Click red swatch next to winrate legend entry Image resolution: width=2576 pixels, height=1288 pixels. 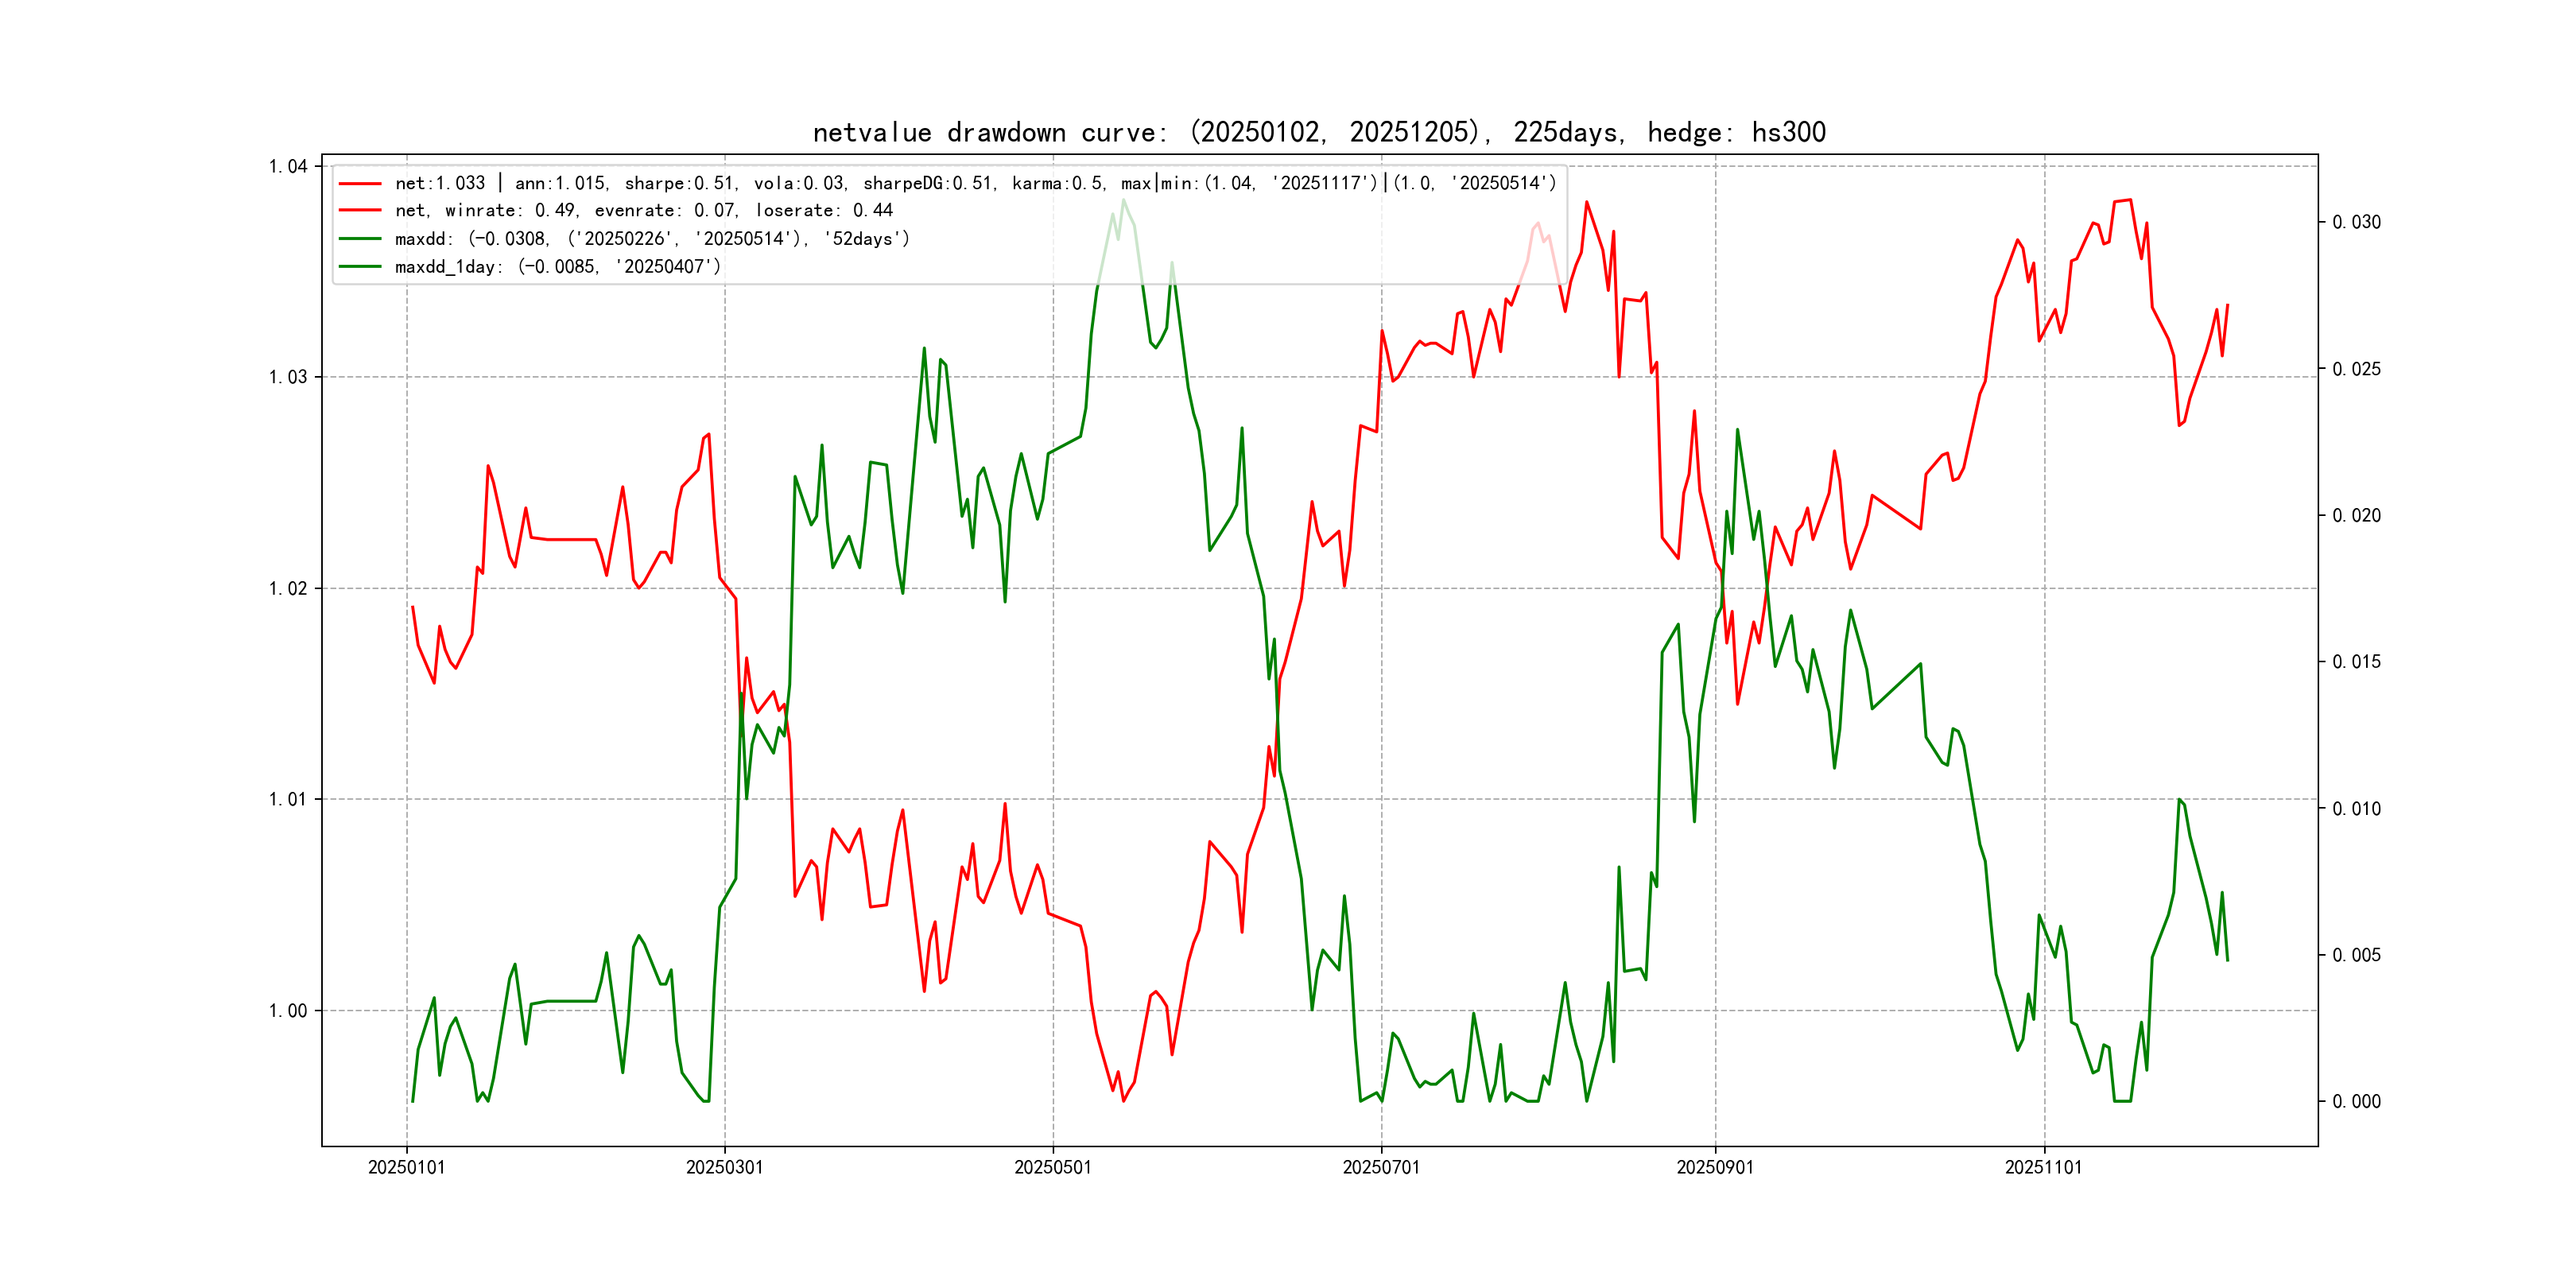pos(360,211)
